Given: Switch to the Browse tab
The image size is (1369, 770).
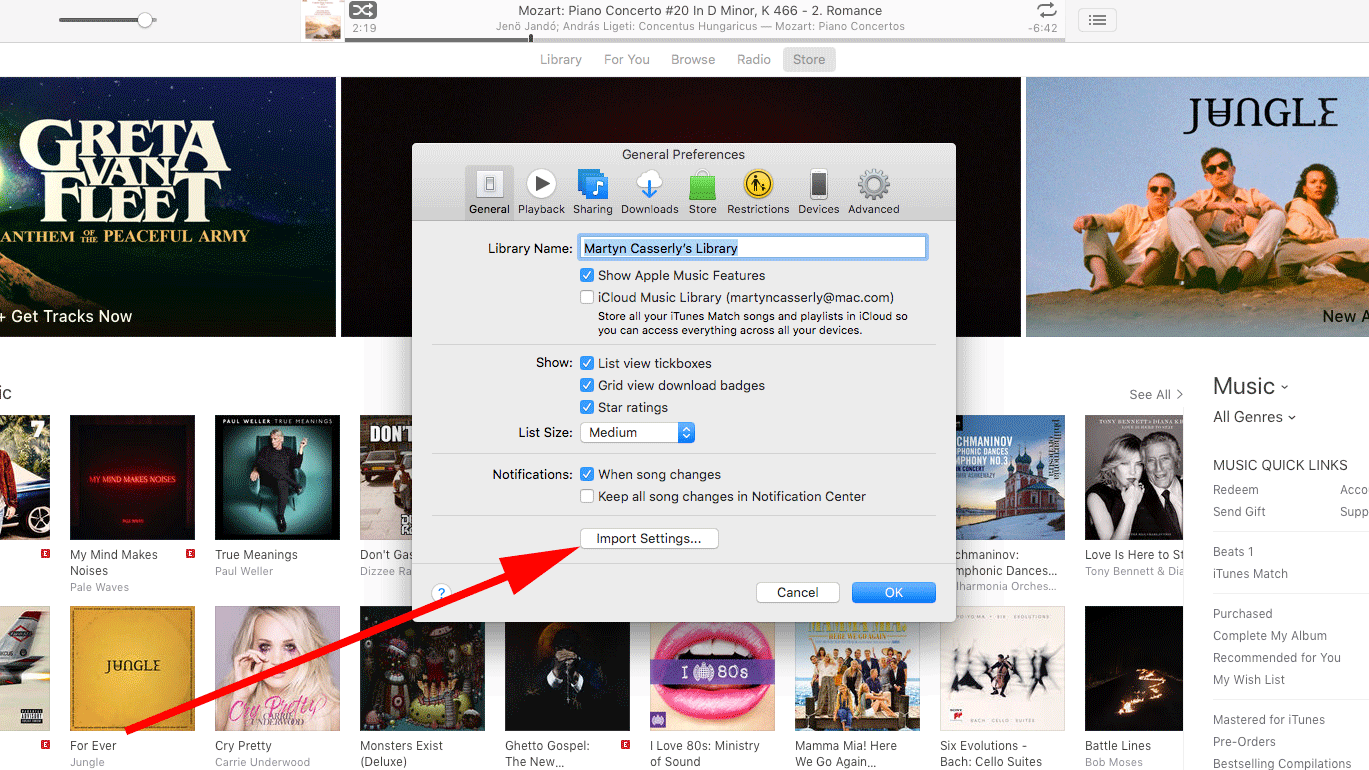Looking at the screenshot, I should coord(693,59).
